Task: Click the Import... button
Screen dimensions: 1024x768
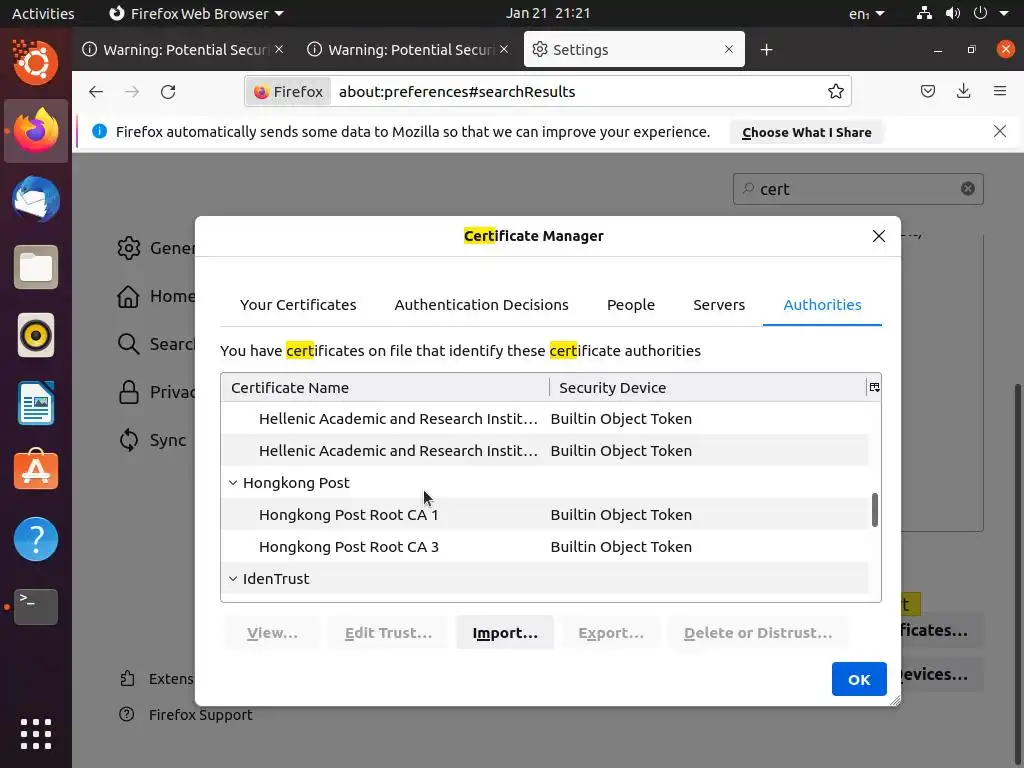Action: click(x=505, y=632)
